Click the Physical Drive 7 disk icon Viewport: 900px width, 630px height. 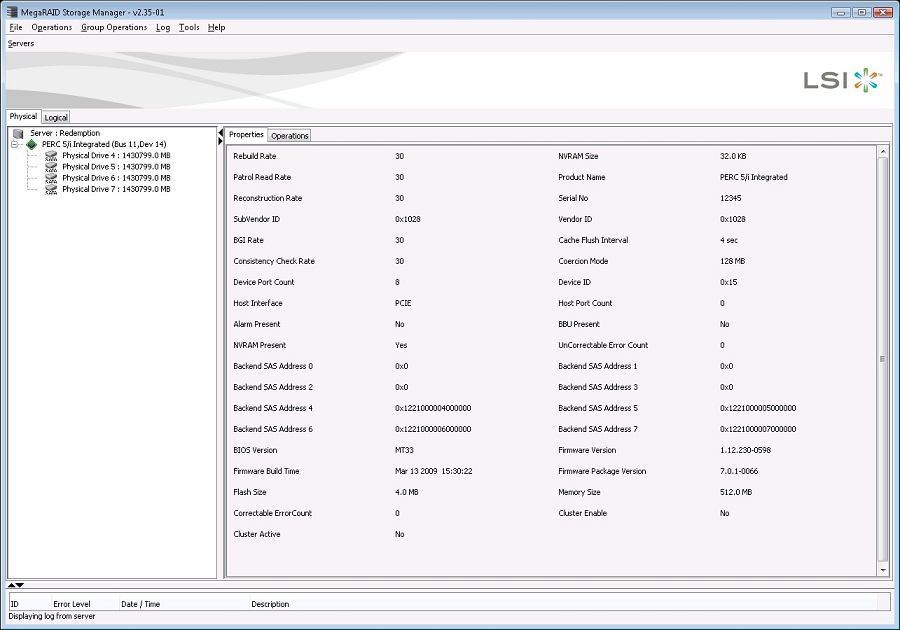pos(51,189)
